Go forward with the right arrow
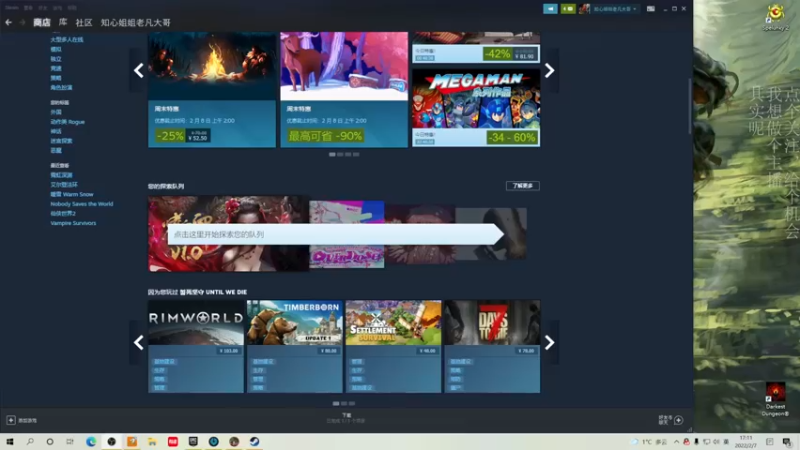The image size is (800, 450). click(x=22, y=22)
